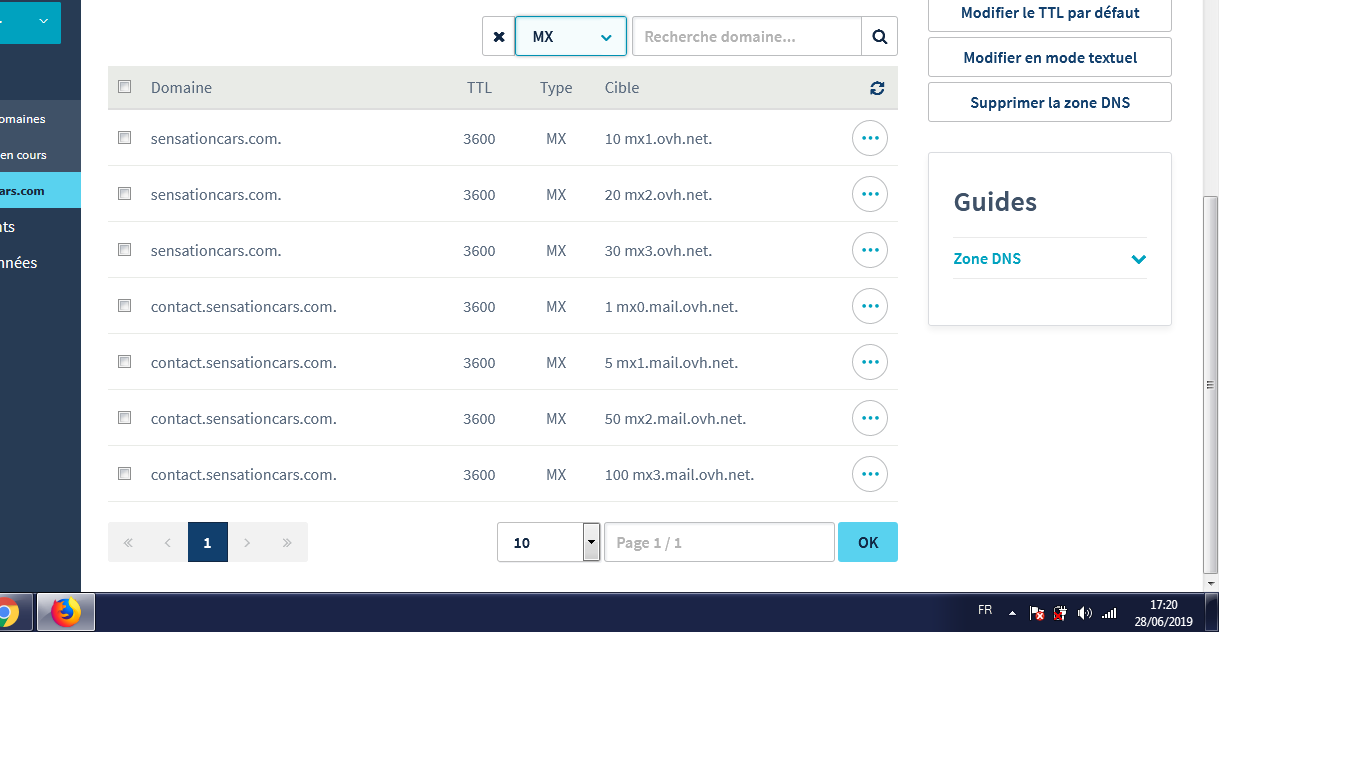
Task: Open actions menu for 1 mx0.mail.ovh.net. record
Action: click(x=869, y=306)
